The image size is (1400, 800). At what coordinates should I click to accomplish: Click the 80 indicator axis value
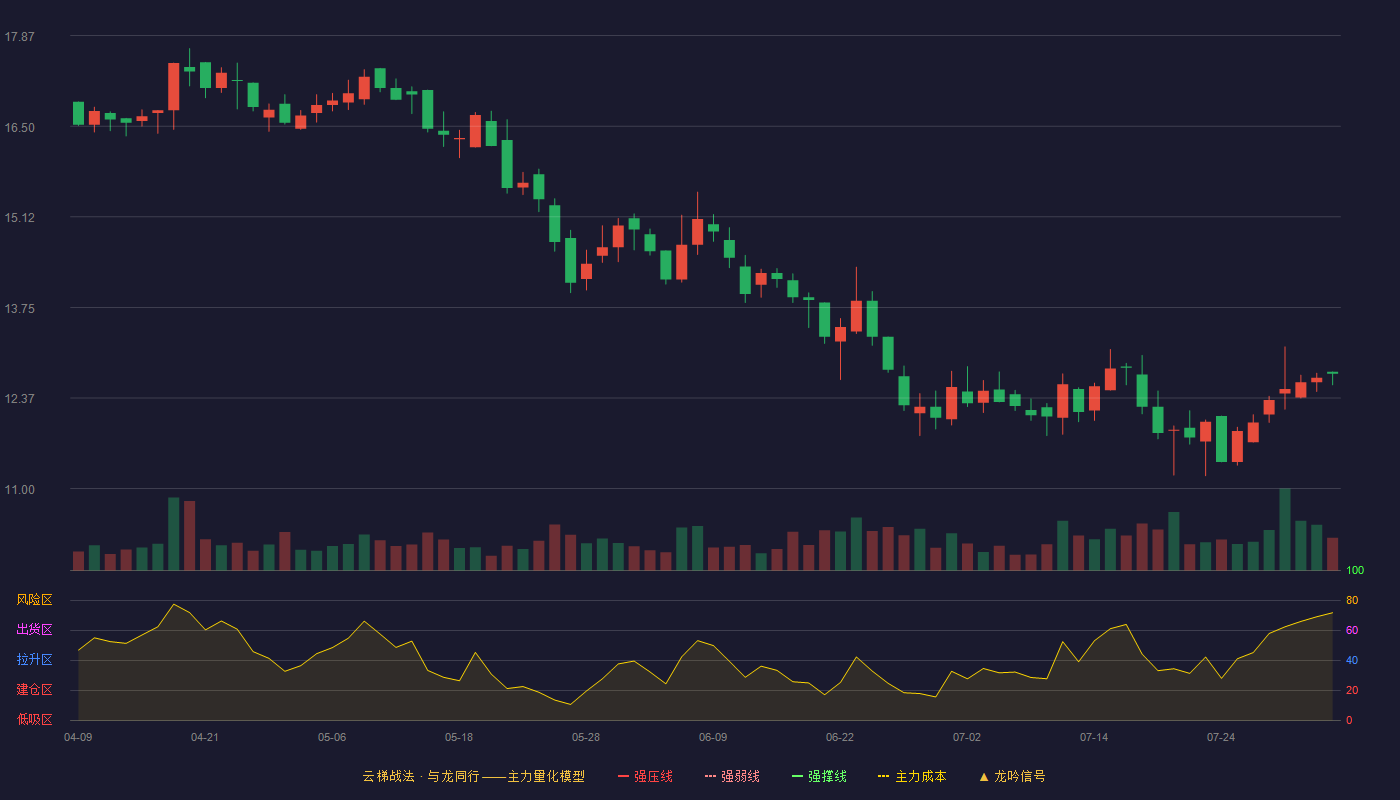tap(1352, 600)
